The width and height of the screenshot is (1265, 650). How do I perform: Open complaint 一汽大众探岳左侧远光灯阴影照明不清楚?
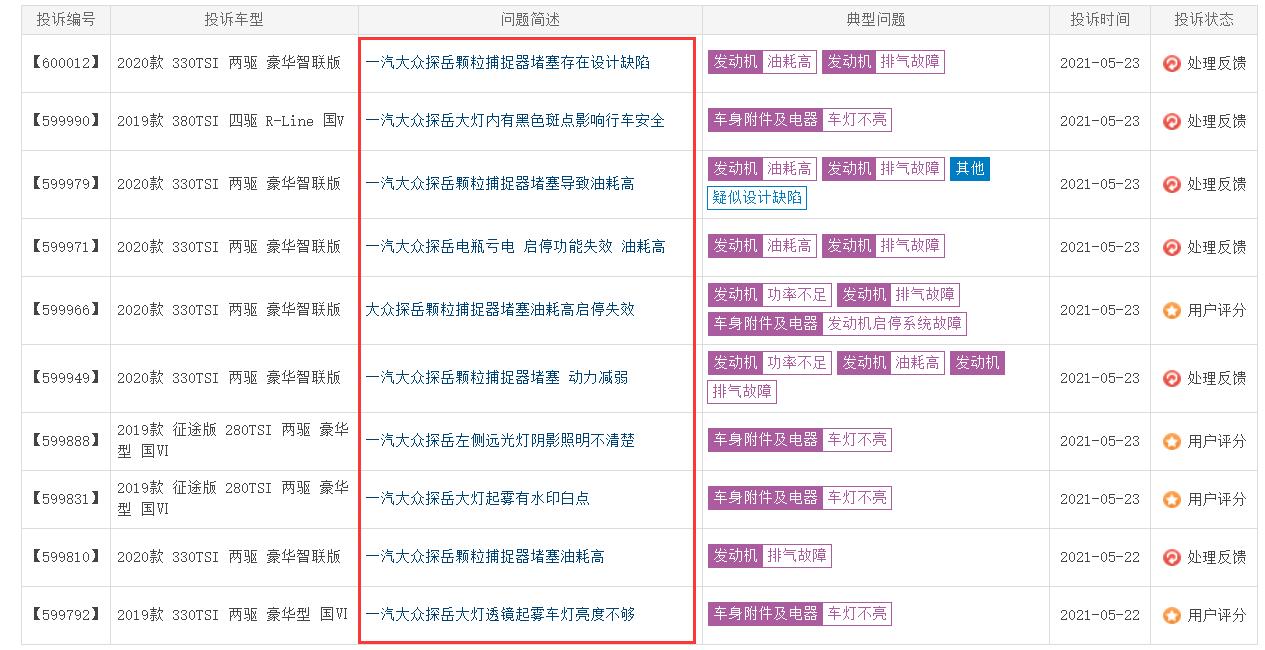point(500,441)
